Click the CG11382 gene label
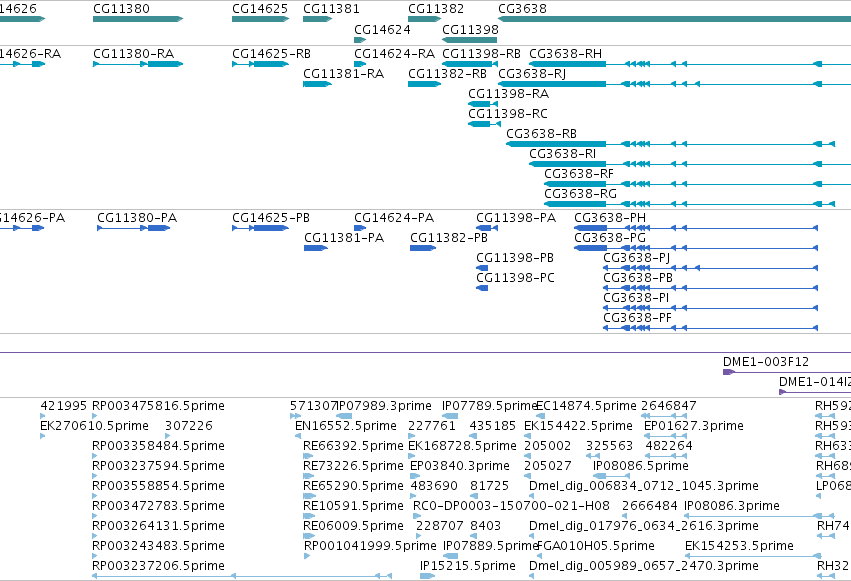 [x=436, y=9]
